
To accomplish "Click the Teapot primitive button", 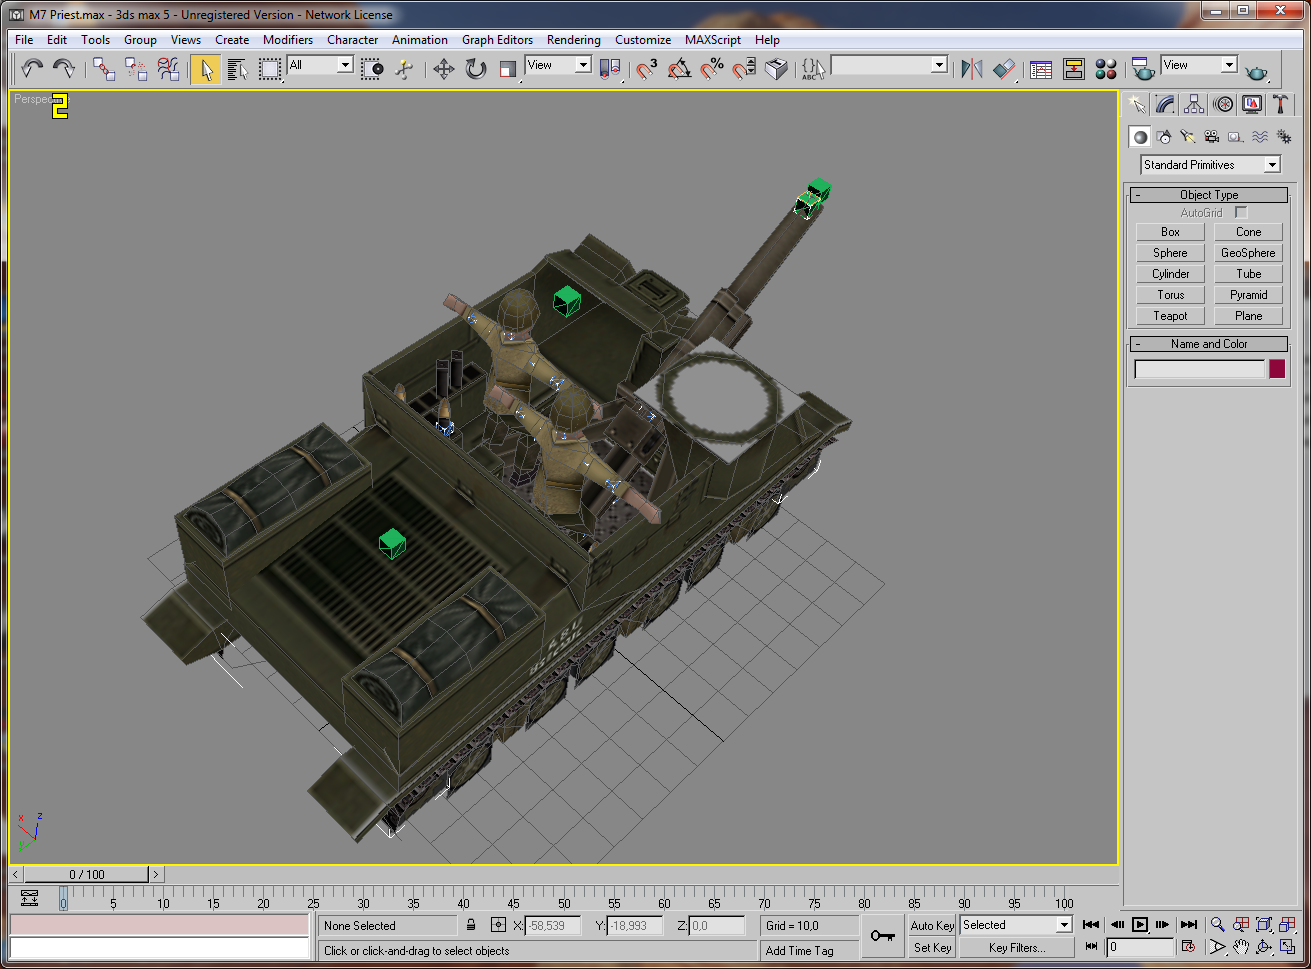I will (x=1170, y=316).
